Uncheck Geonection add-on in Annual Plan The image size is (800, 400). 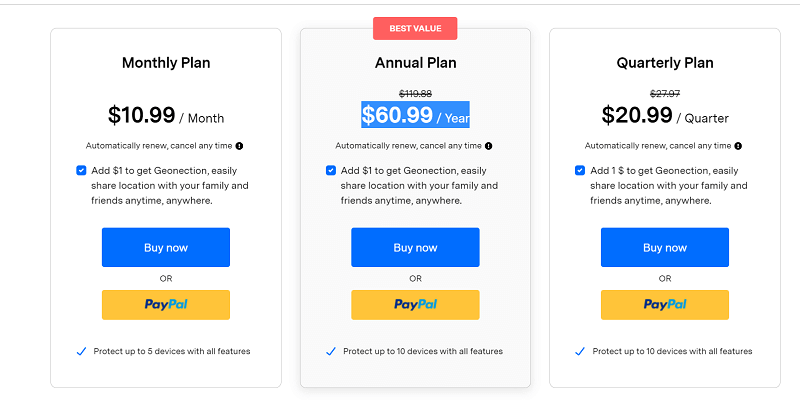click(331, 171)
